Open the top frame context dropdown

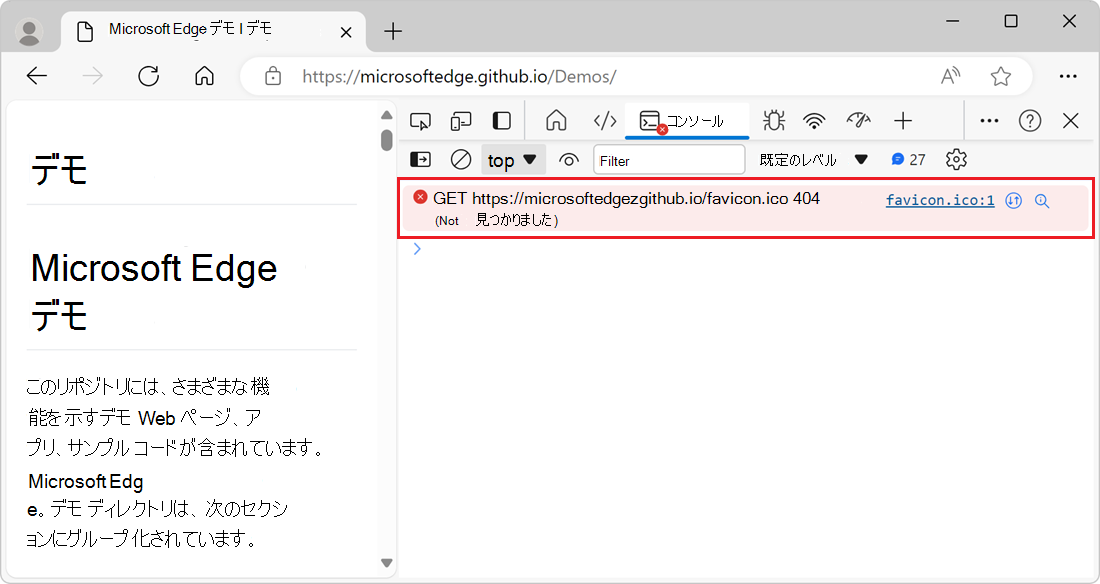[x=513, y=159]
